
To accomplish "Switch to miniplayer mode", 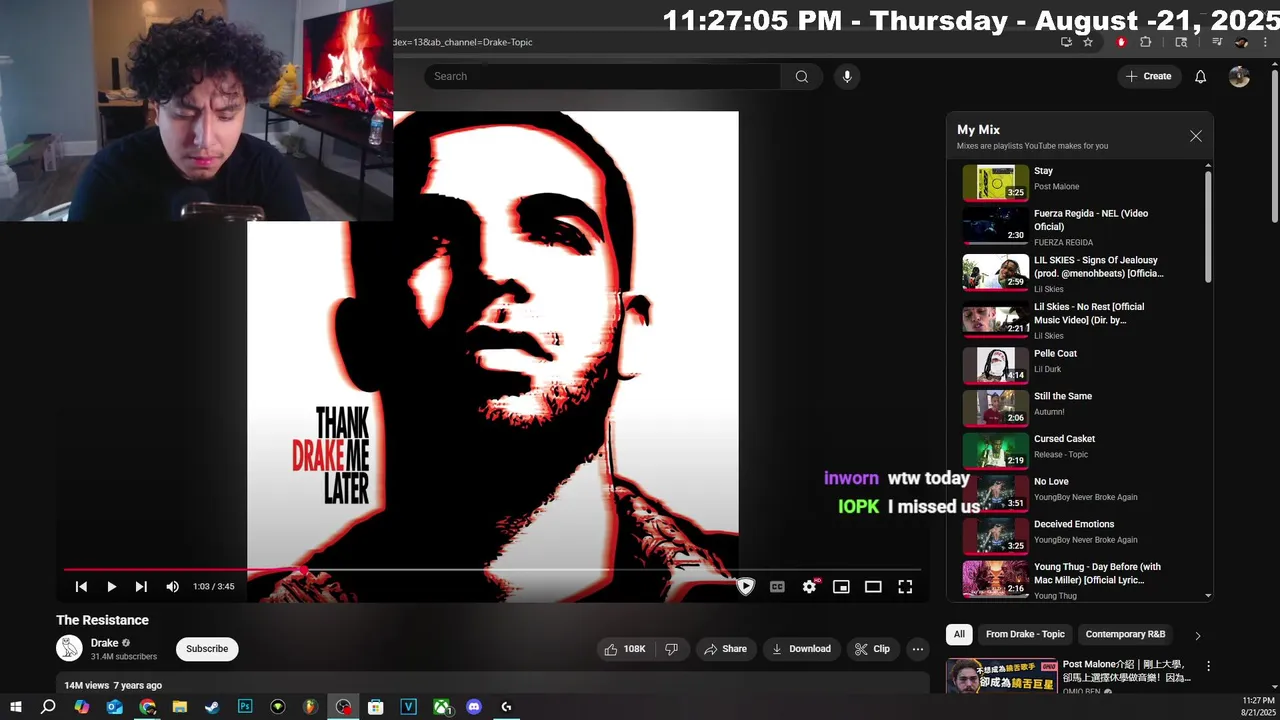I will tap(841, 587).
